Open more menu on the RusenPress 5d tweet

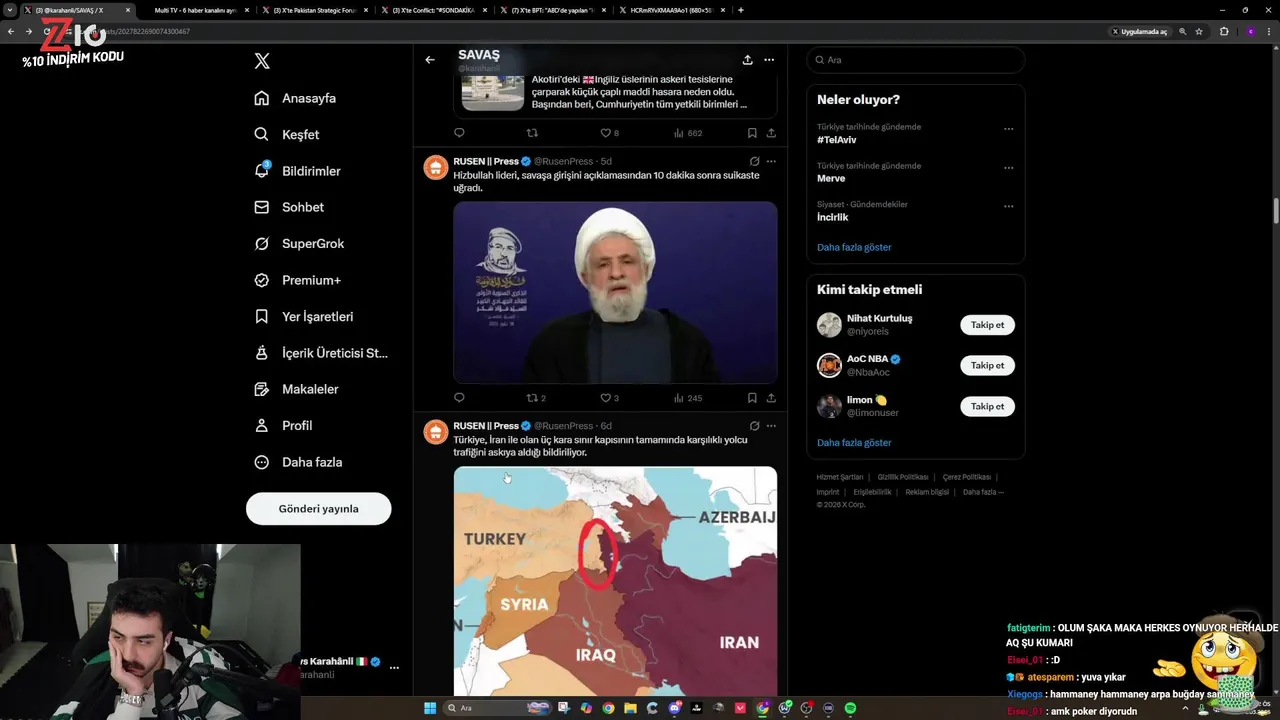point(771,161)
